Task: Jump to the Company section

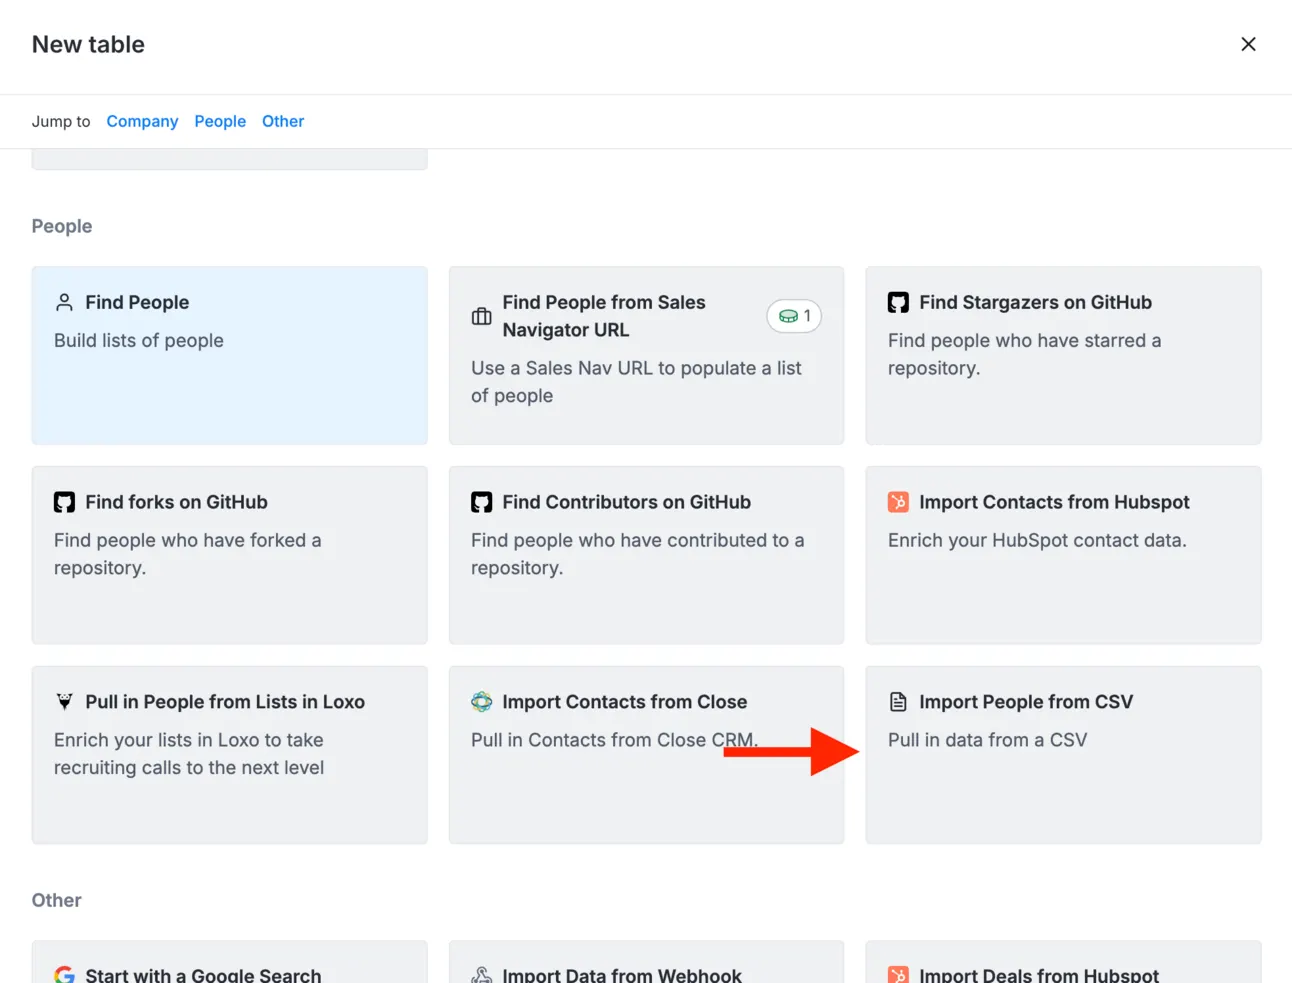Action: tap(142, 121)
